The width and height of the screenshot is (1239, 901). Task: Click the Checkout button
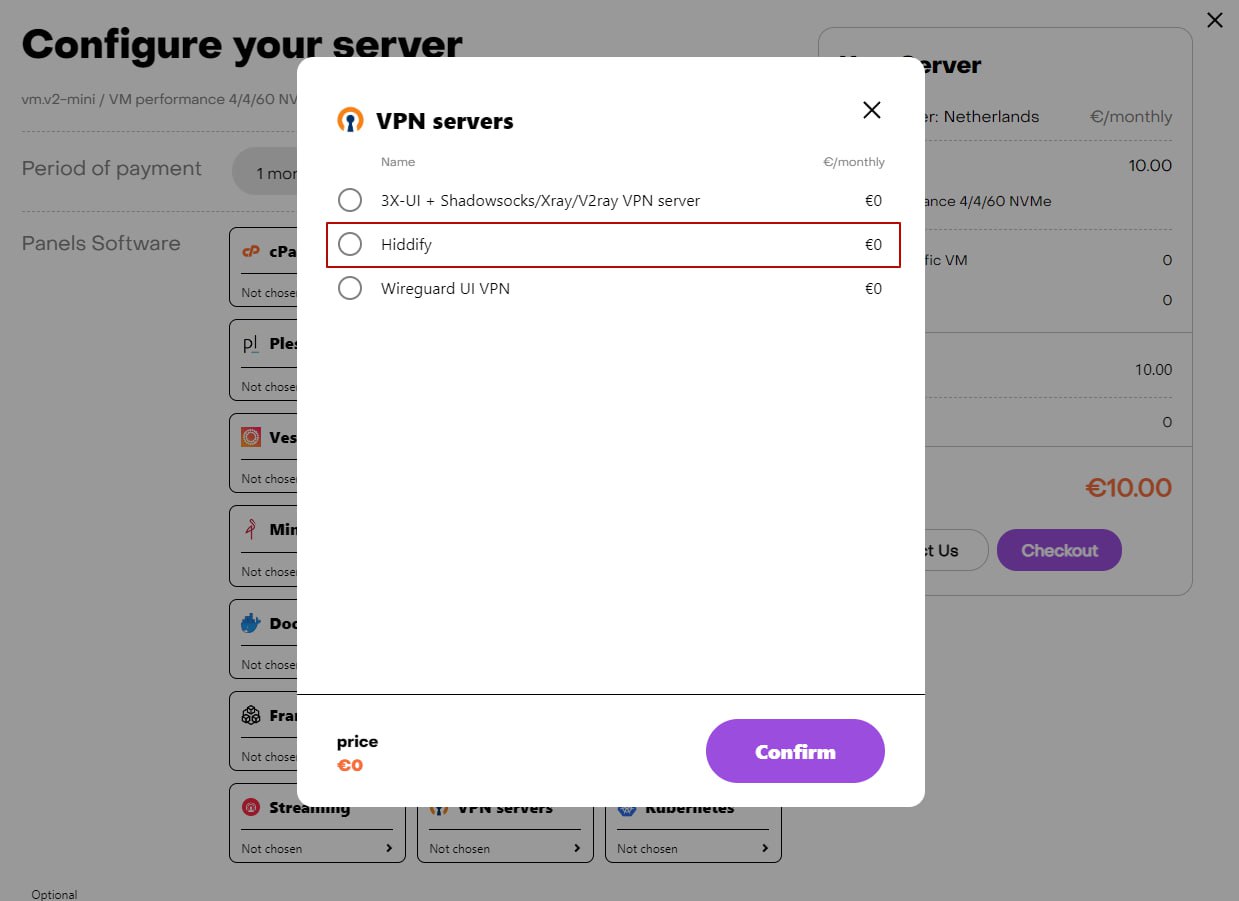point(1059,551)
